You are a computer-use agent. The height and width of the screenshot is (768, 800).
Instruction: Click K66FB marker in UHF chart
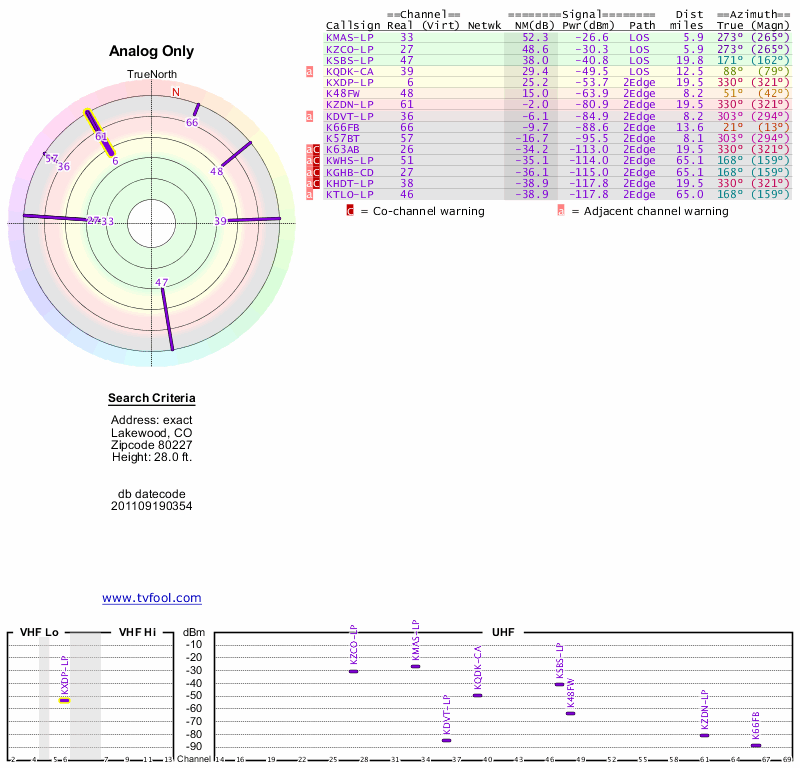(x=756, y=745)
